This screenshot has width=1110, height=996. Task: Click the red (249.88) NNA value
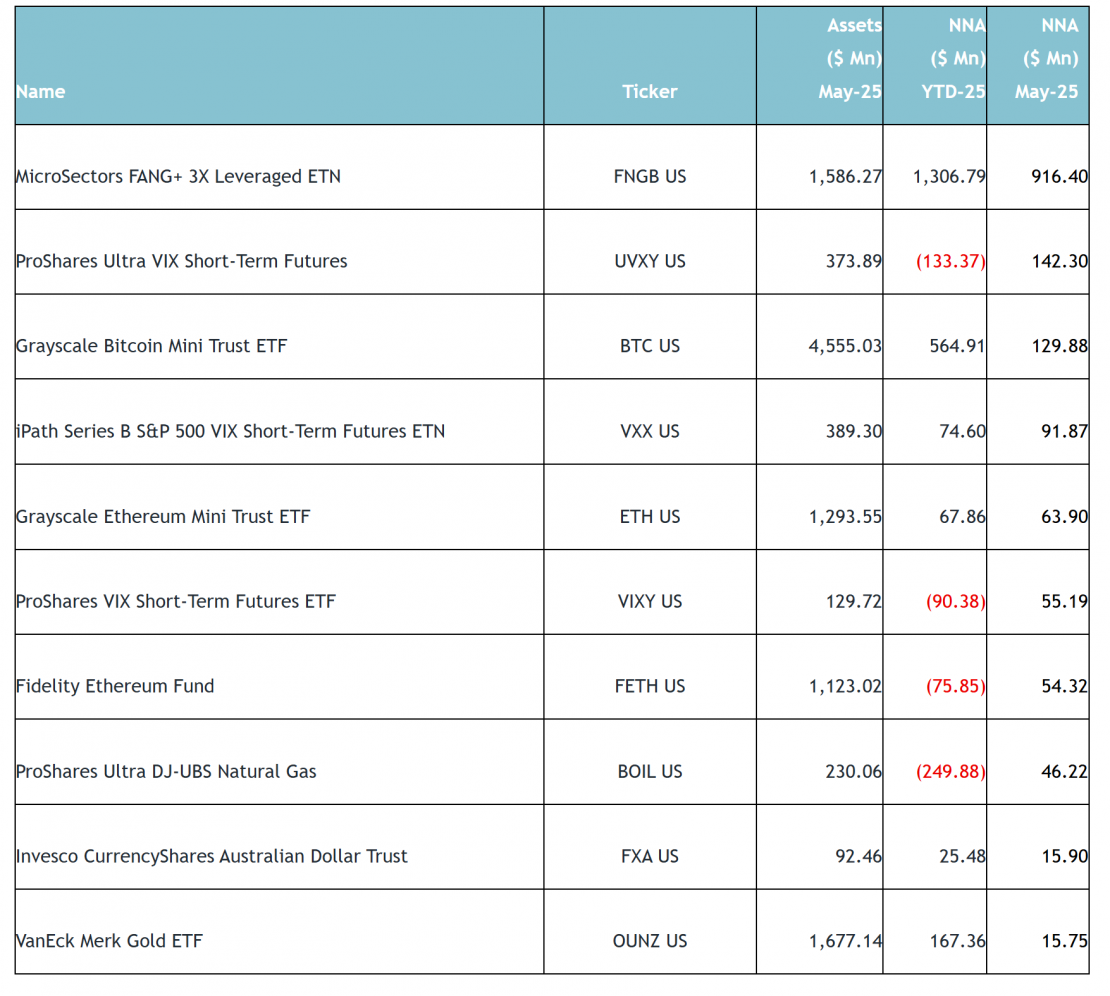click(951, 772)
